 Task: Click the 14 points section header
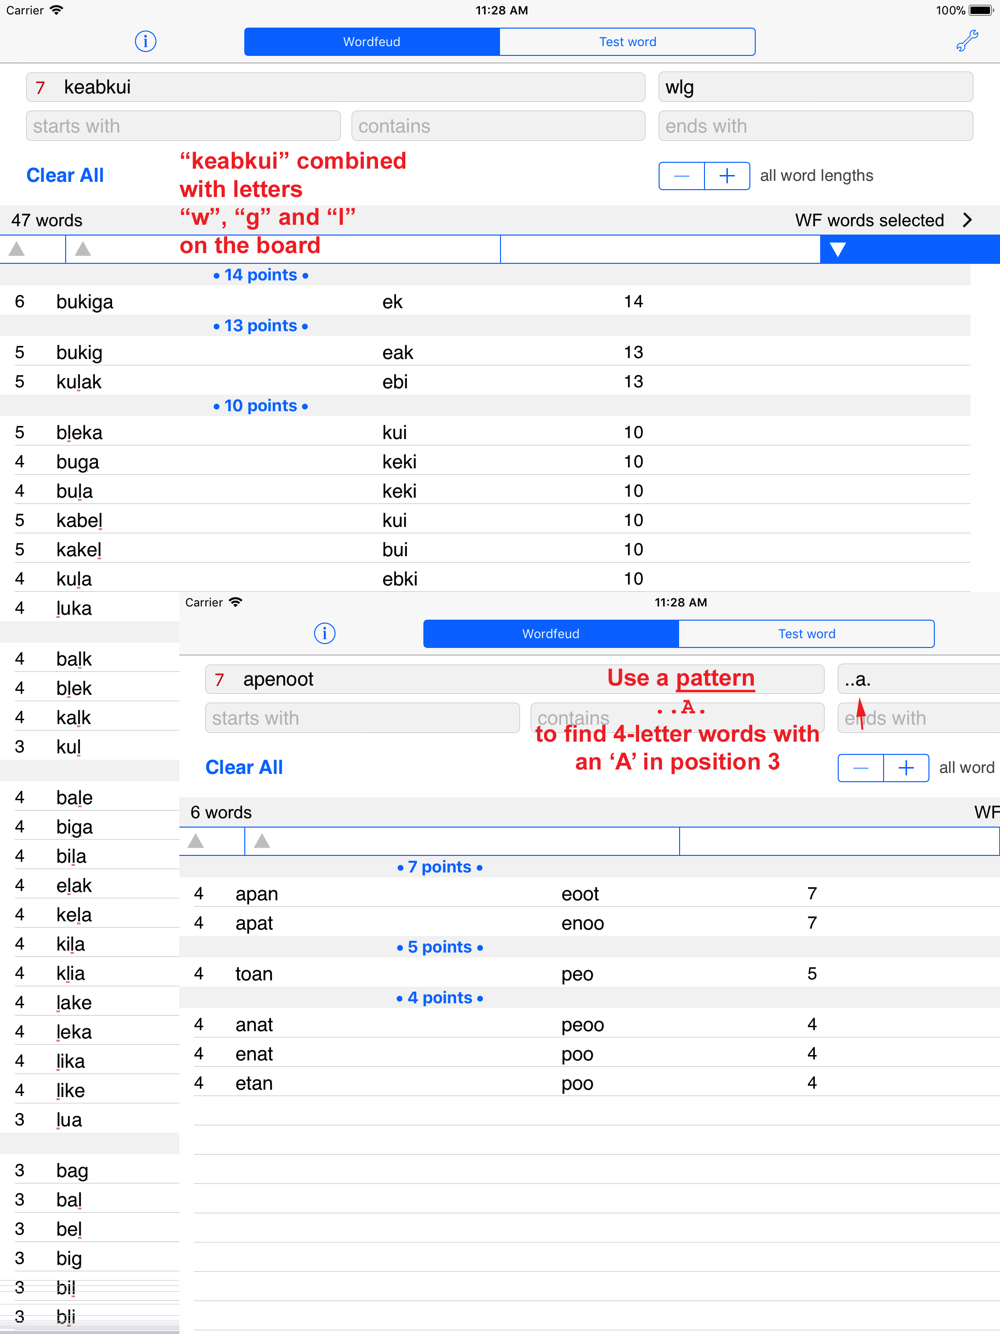pos(261,275)
